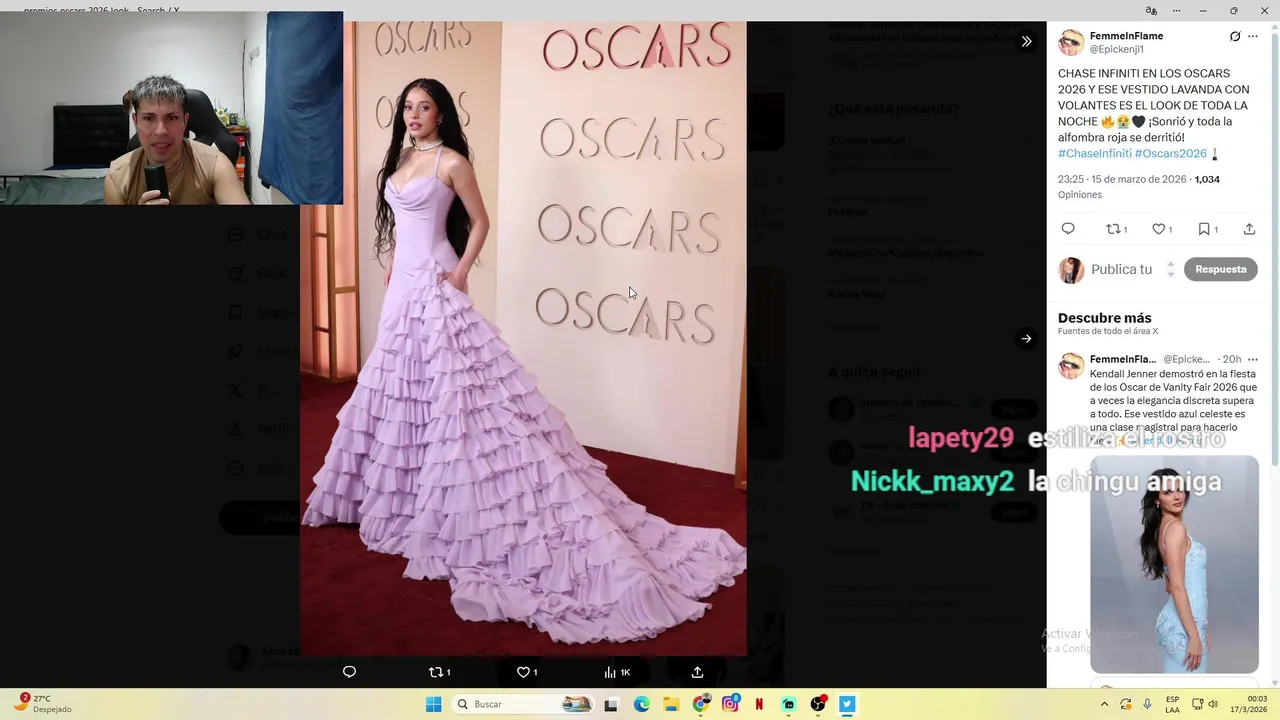The height and width of the screenshot is (720, 1280).
Task: Open Task View from the taskbar
Action: tap(611, 704)
